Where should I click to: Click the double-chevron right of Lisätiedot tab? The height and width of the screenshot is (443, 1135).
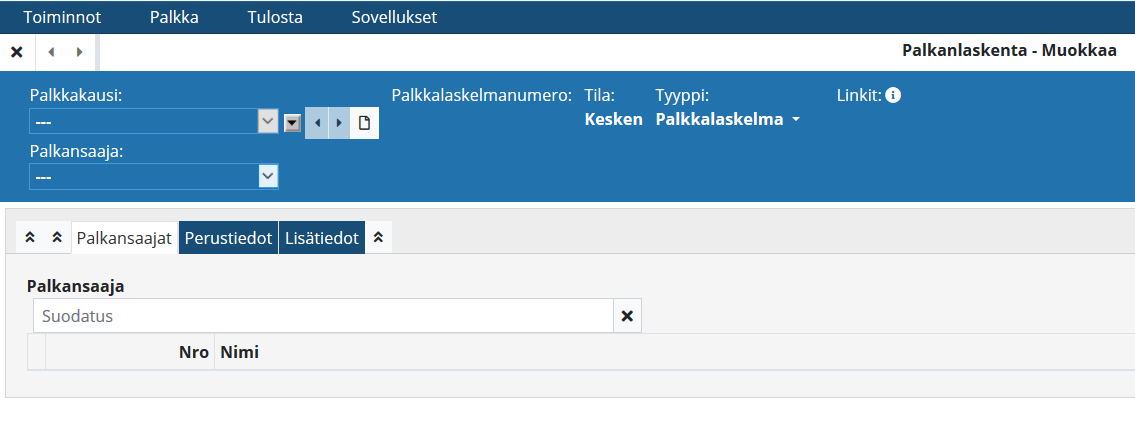[378, 238]
